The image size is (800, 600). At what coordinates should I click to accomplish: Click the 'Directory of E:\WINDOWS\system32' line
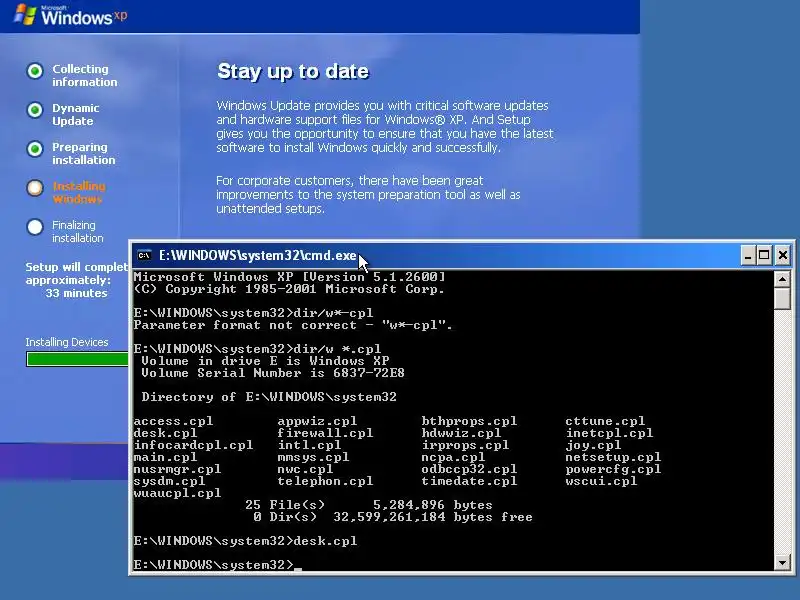pos(269,397)
